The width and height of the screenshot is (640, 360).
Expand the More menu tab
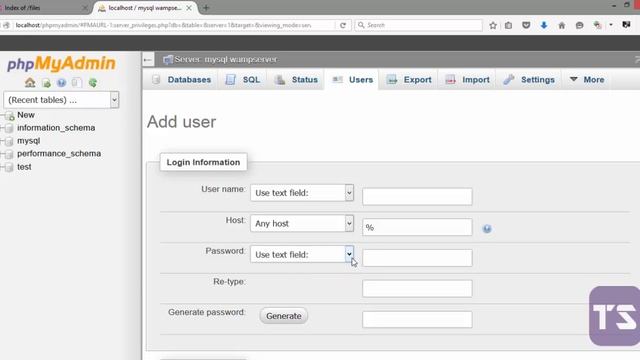click(587, 80)
